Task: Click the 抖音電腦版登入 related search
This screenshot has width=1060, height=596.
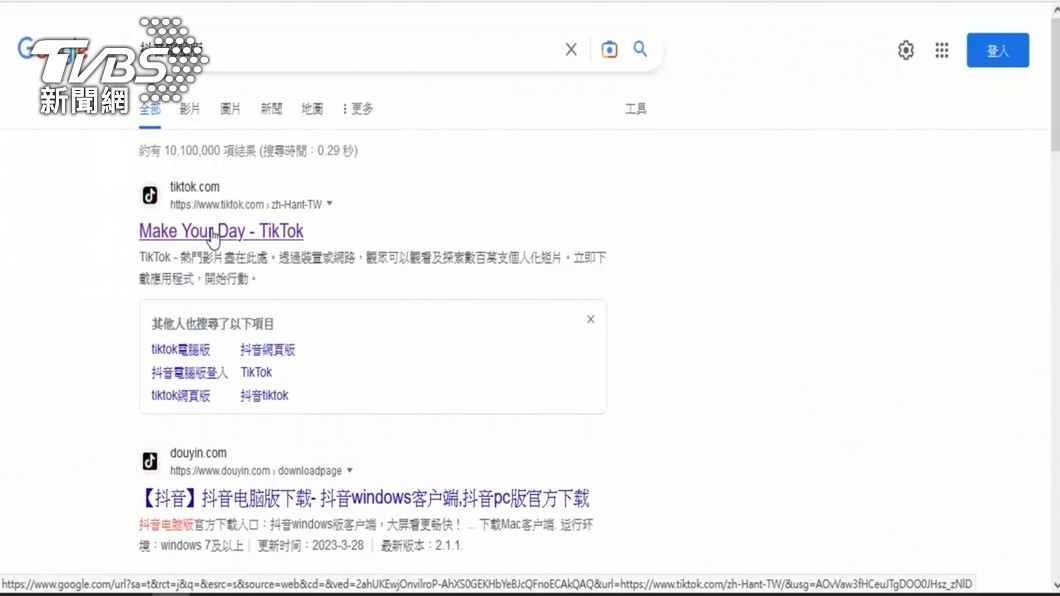Action: coord(189,372)
